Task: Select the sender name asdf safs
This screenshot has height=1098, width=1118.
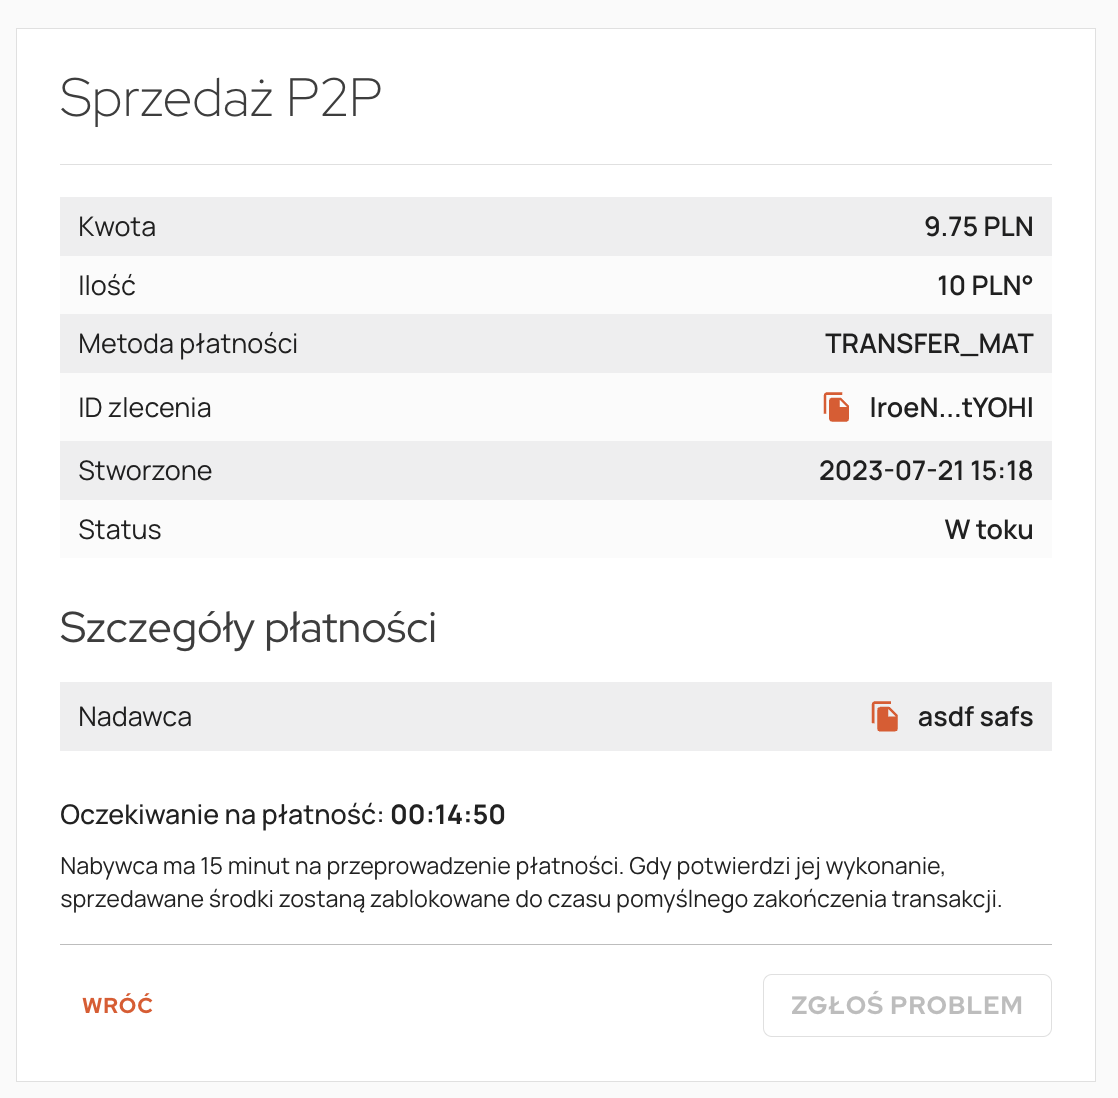Action: 975,717
